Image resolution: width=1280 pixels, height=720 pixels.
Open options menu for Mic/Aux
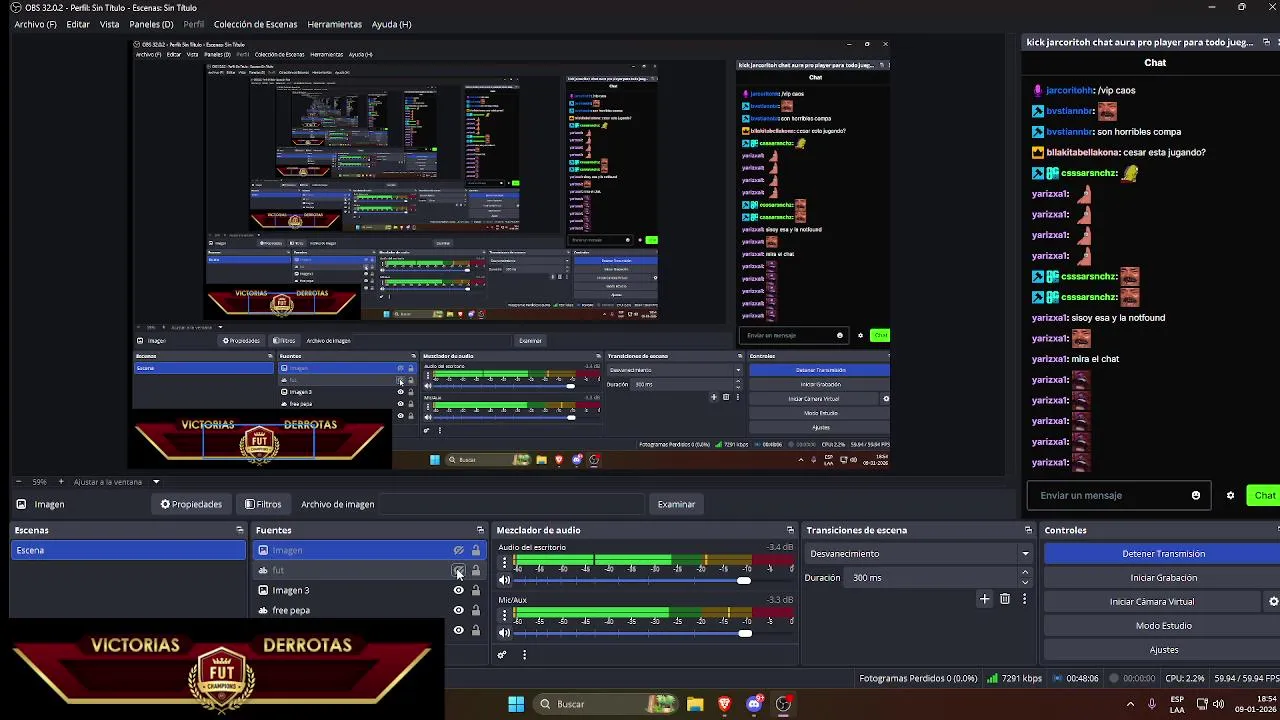[505, 615]
